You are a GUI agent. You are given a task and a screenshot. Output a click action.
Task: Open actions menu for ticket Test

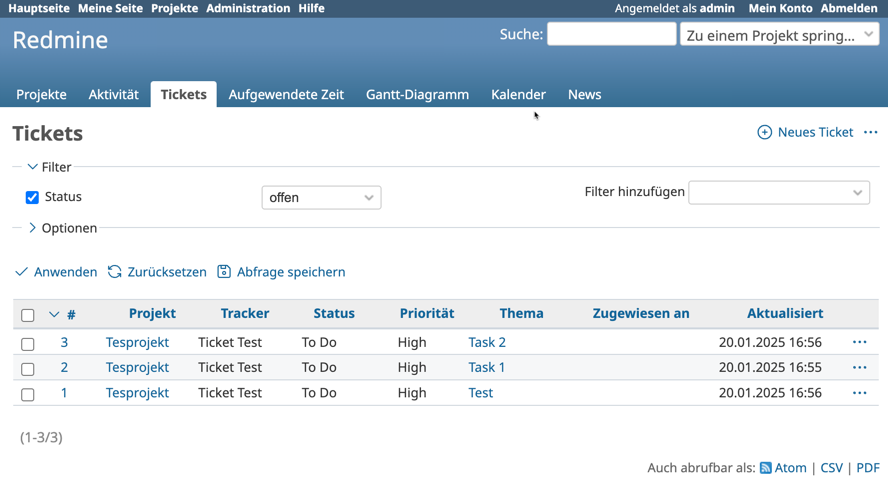point(860,393)
